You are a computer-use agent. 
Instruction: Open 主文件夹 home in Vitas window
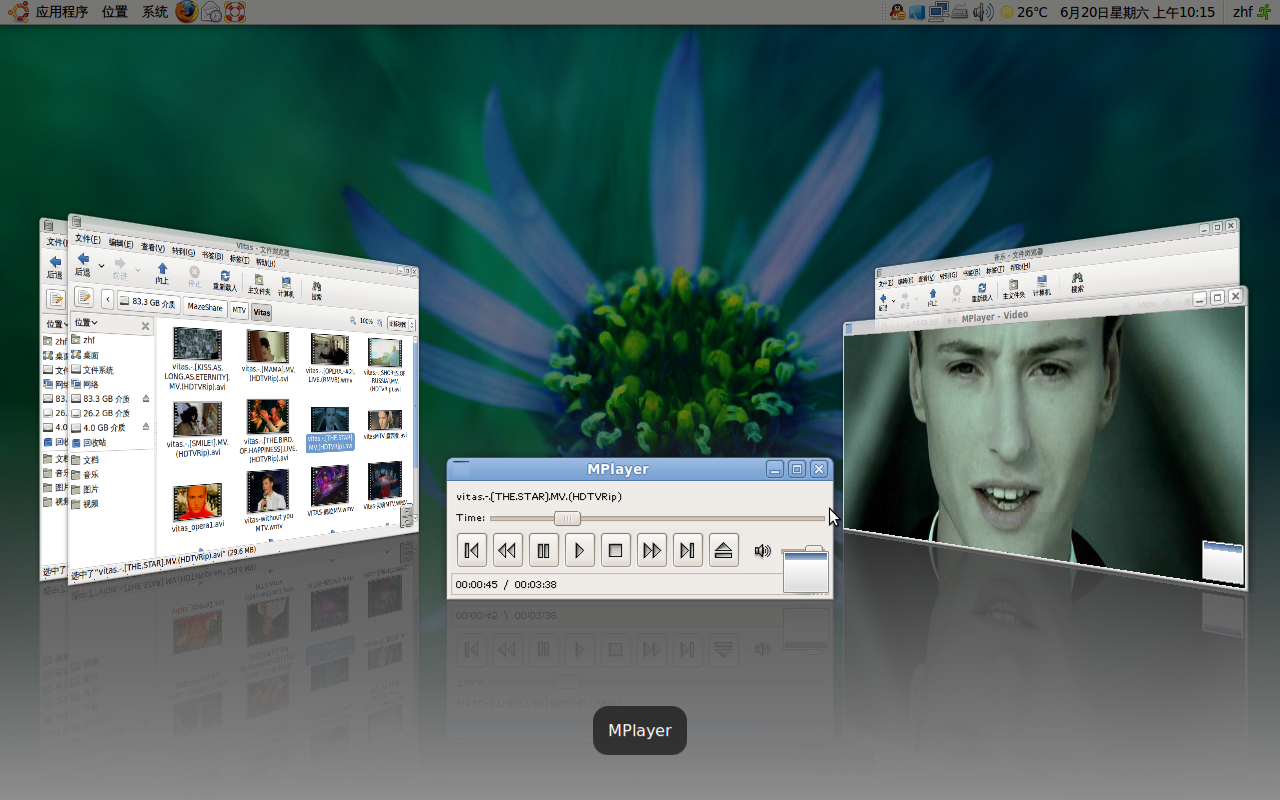coord(258,284)
